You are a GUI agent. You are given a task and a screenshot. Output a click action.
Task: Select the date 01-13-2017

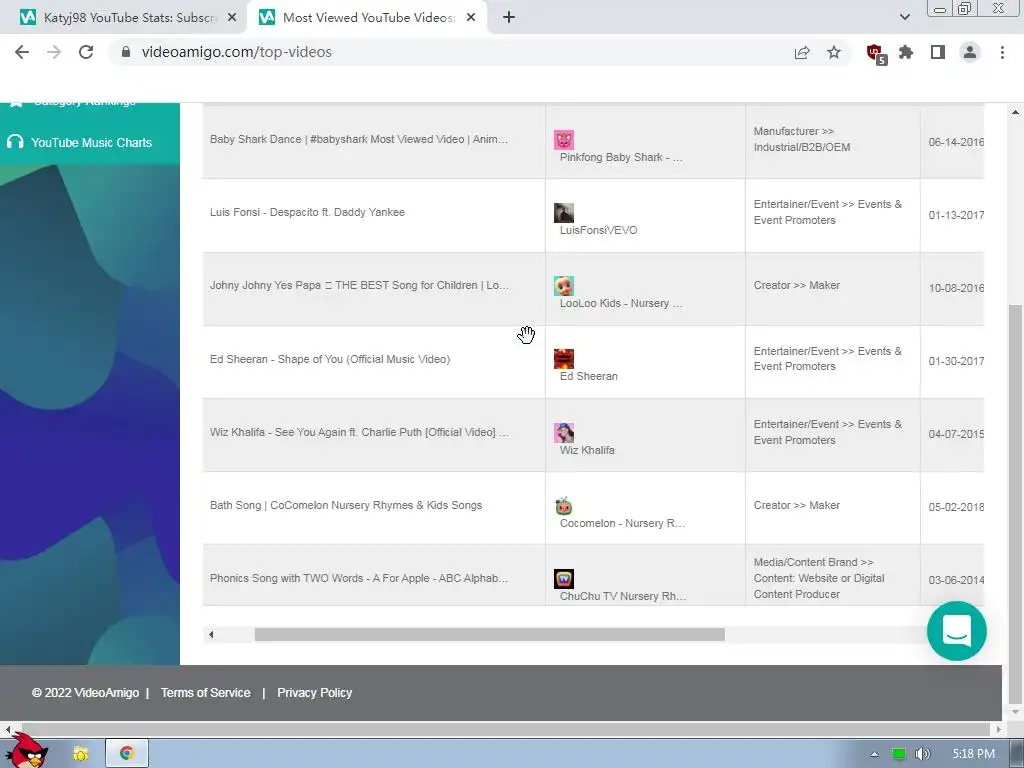(956, 216)
